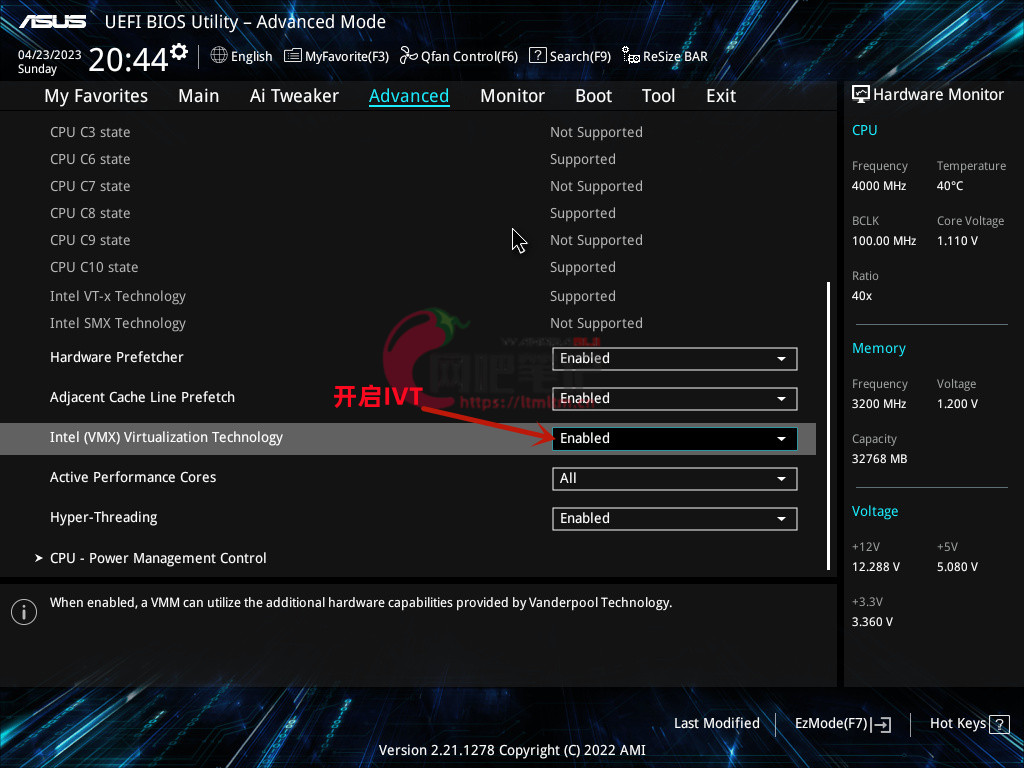The width and height of the screenshot is (1024, 768).
Task: Switch to the Ai Tweaker tab
Action: click(x=294, y=96)
